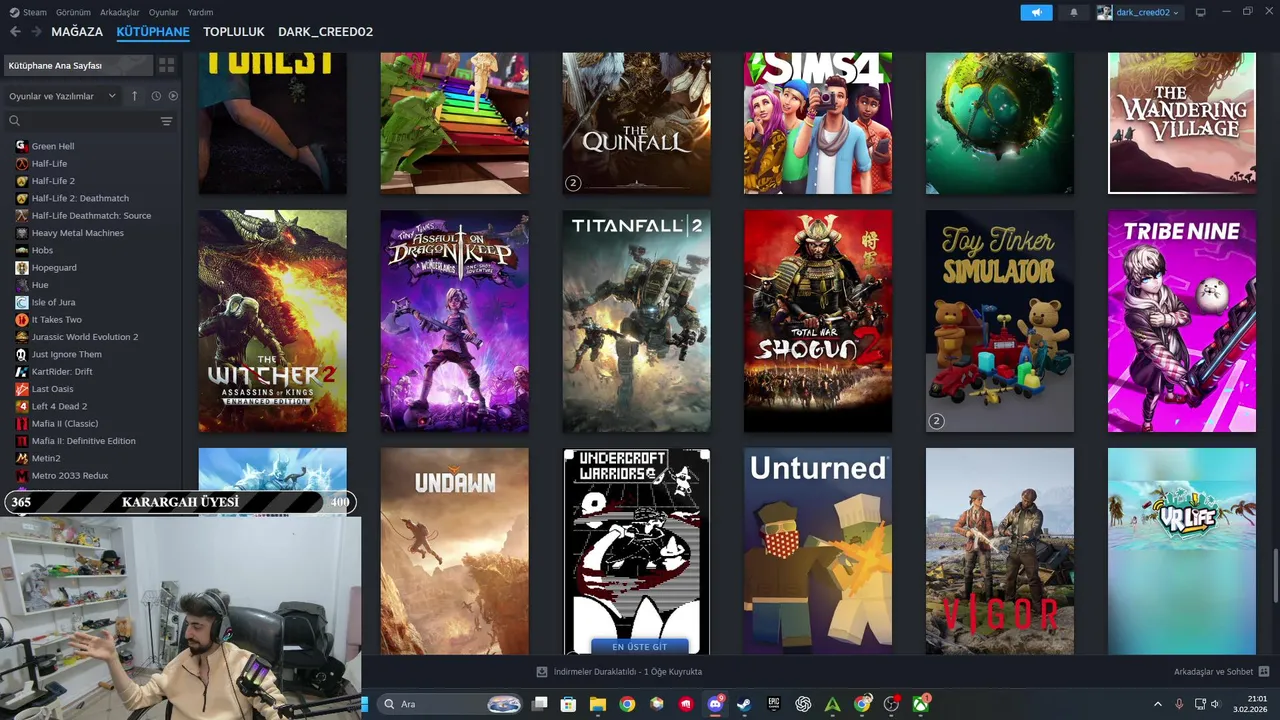Go to the MAĞAZA tab

point(77,32)
